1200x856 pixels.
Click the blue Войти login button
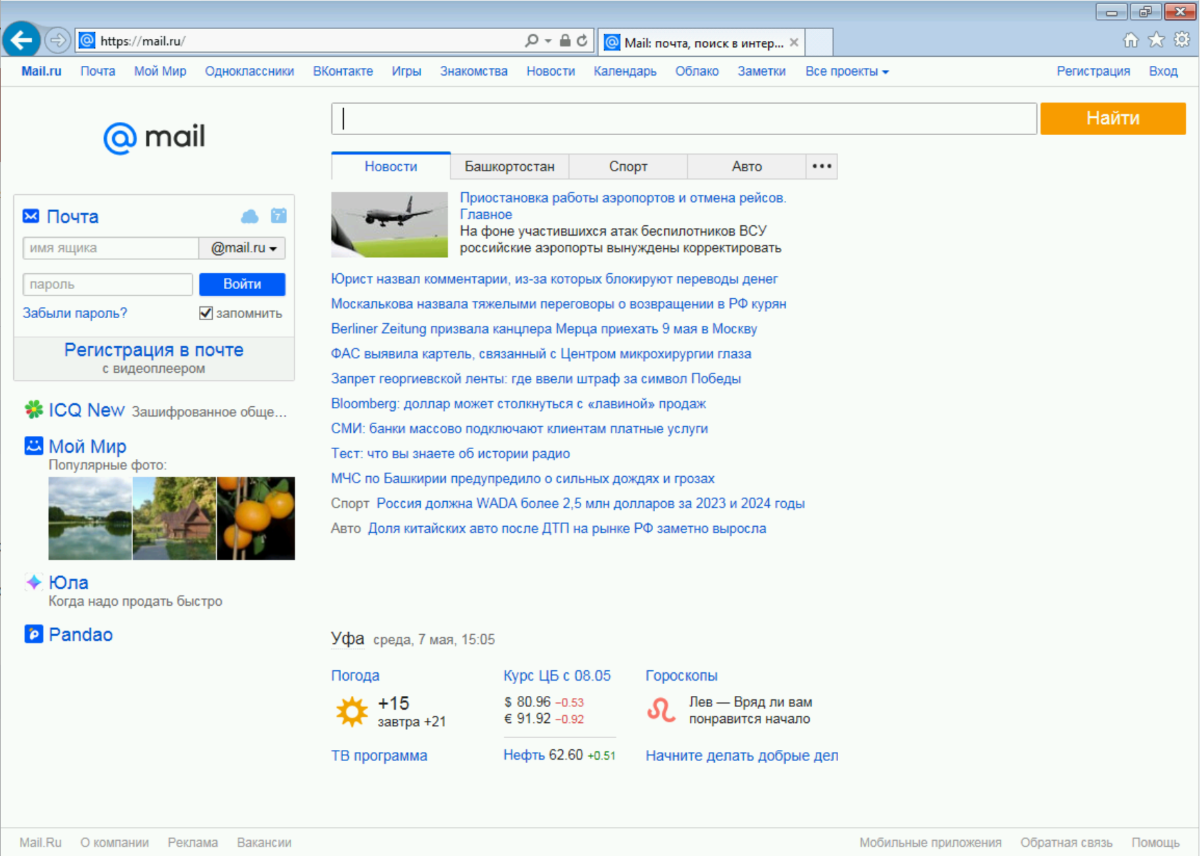point(242,284)
